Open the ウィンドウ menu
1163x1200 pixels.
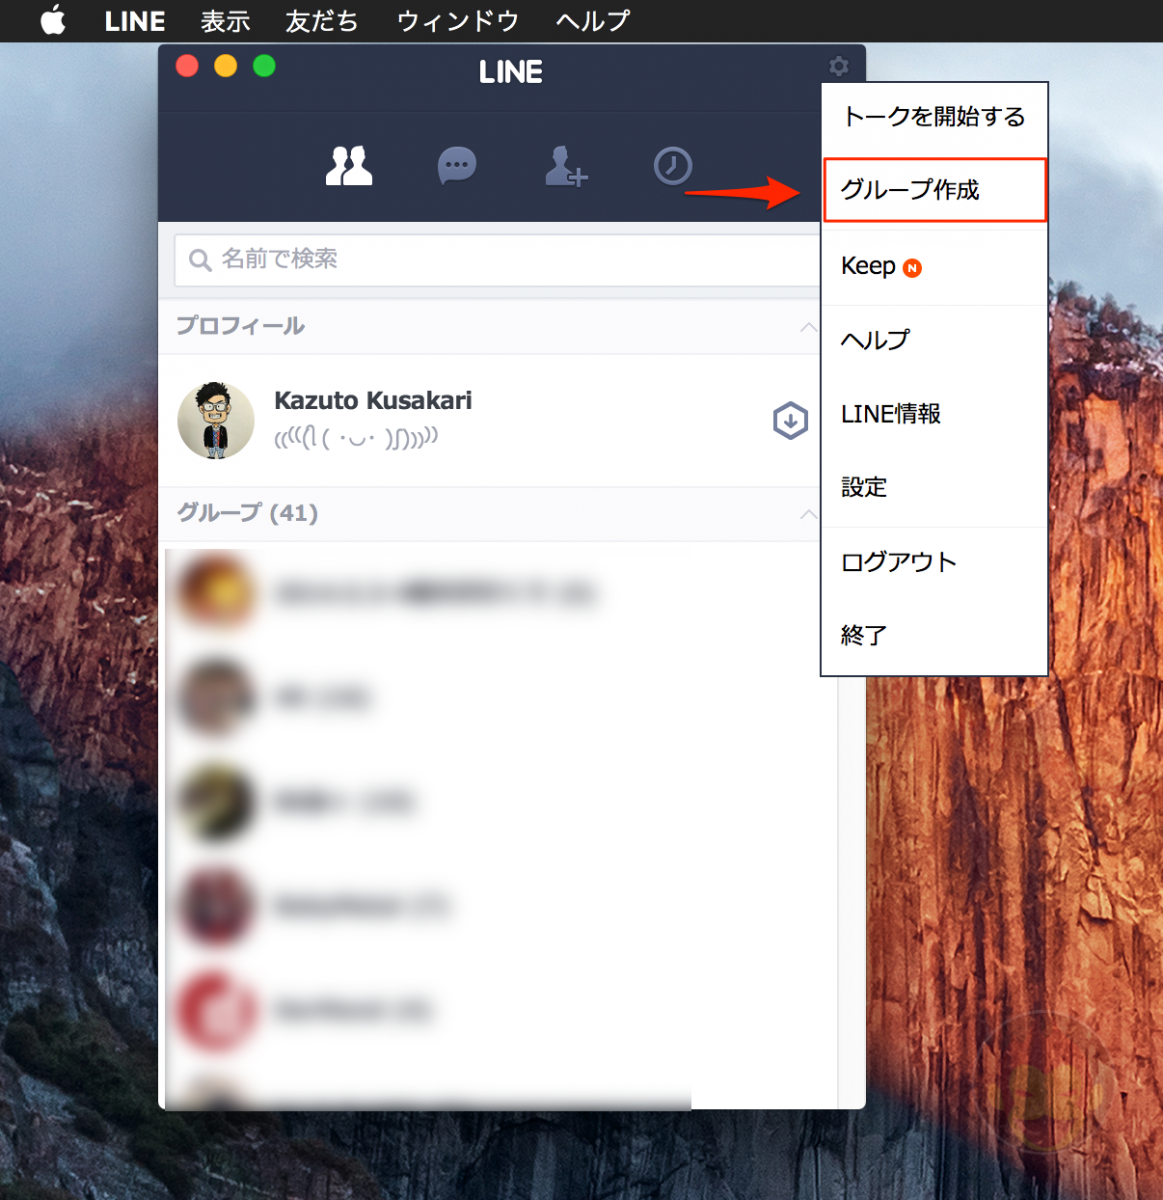click(456, 21)
